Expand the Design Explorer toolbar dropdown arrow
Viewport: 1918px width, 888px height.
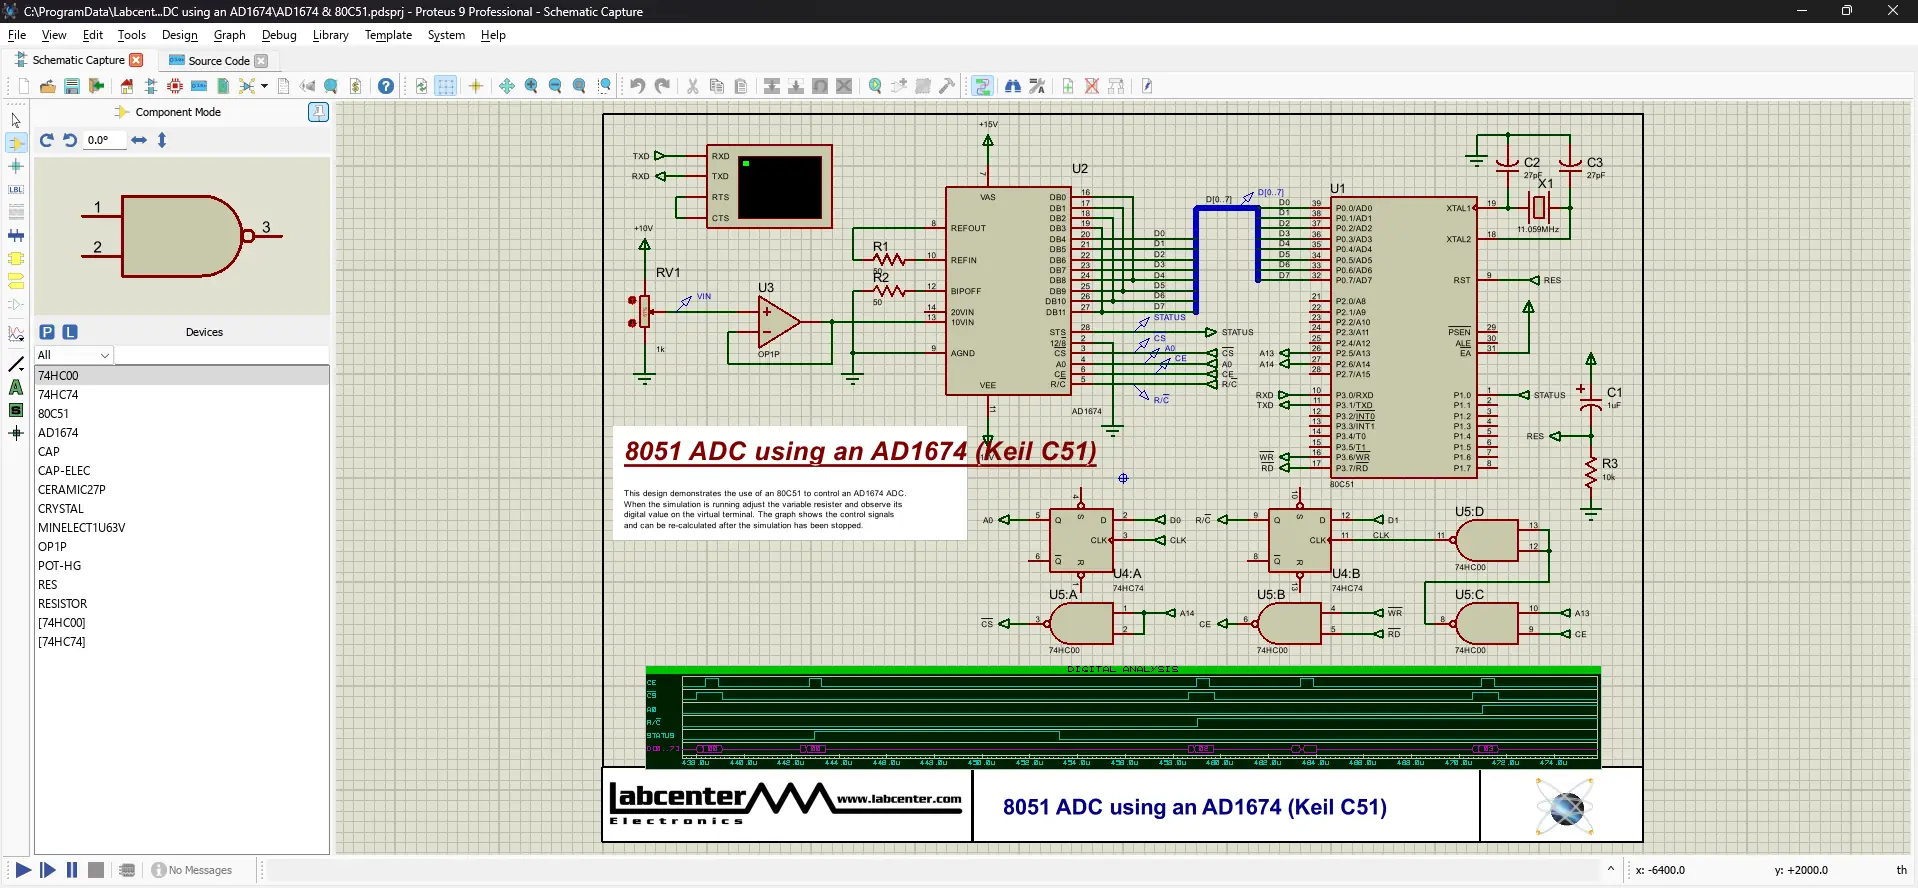click(264, 86)
